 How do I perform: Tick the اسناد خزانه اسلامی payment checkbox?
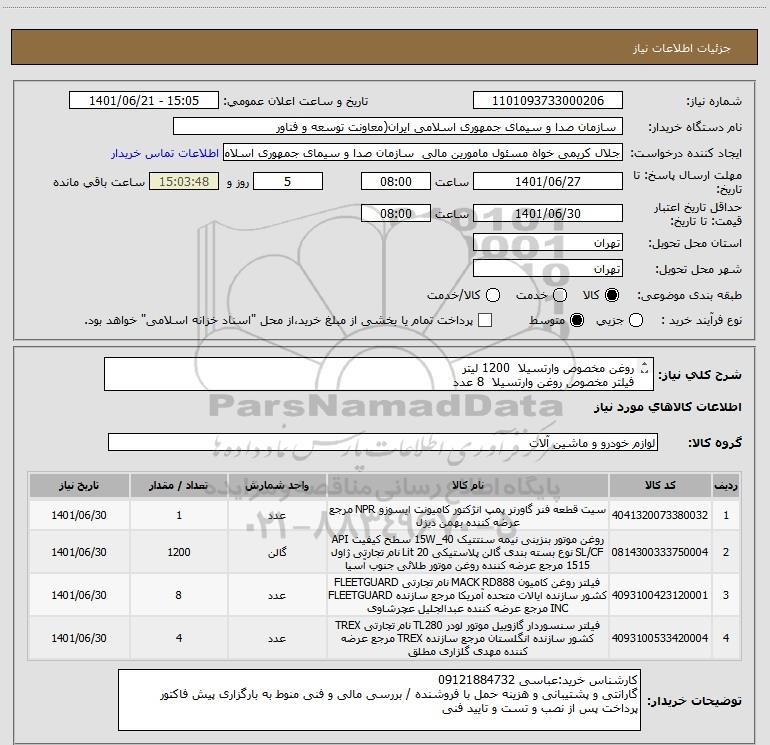coord(485,321)
